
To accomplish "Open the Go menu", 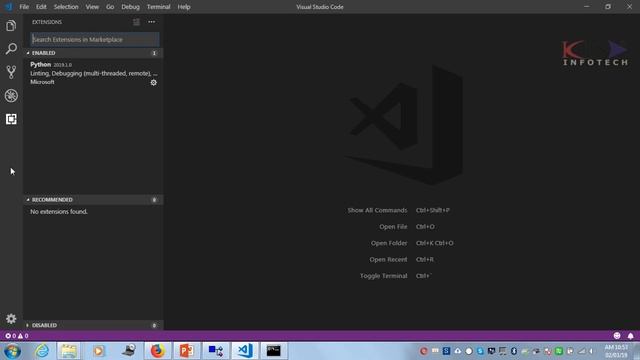I will pos(110,7).
